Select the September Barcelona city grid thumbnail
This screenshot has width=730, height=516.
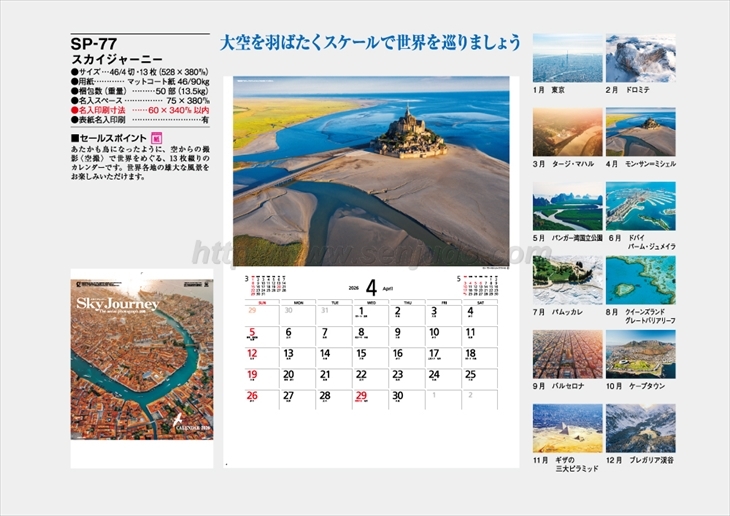click(567, 354)
